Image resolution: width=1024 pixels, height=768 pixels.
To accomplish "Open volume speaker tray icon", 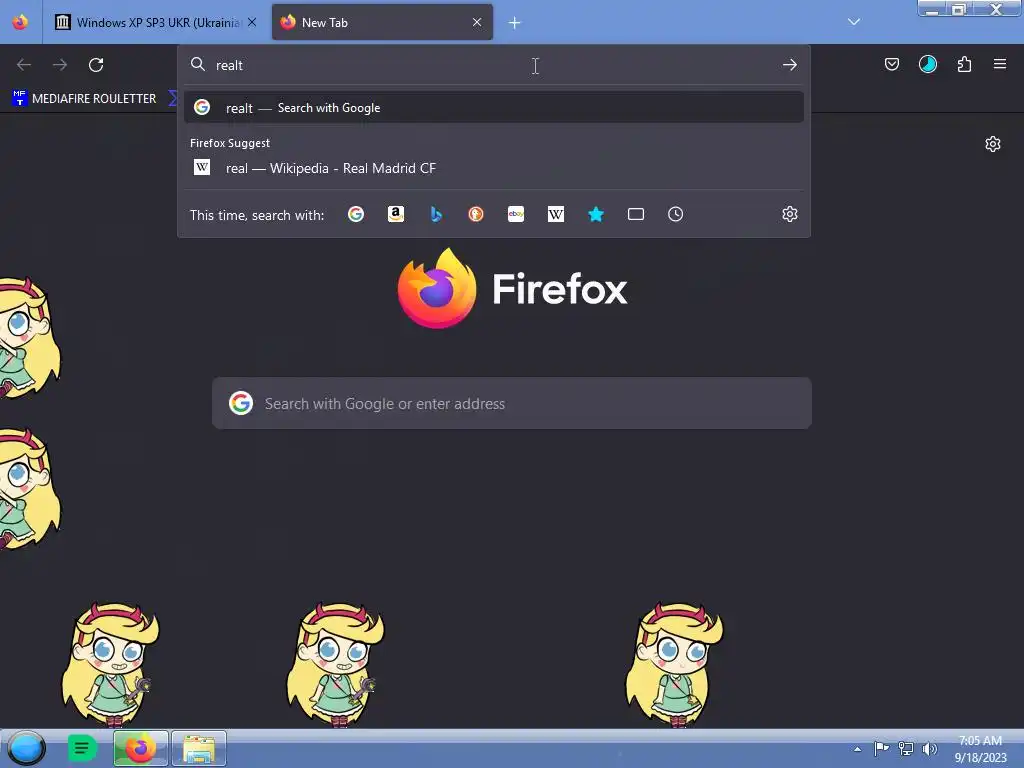I will [x=930, y=748].
